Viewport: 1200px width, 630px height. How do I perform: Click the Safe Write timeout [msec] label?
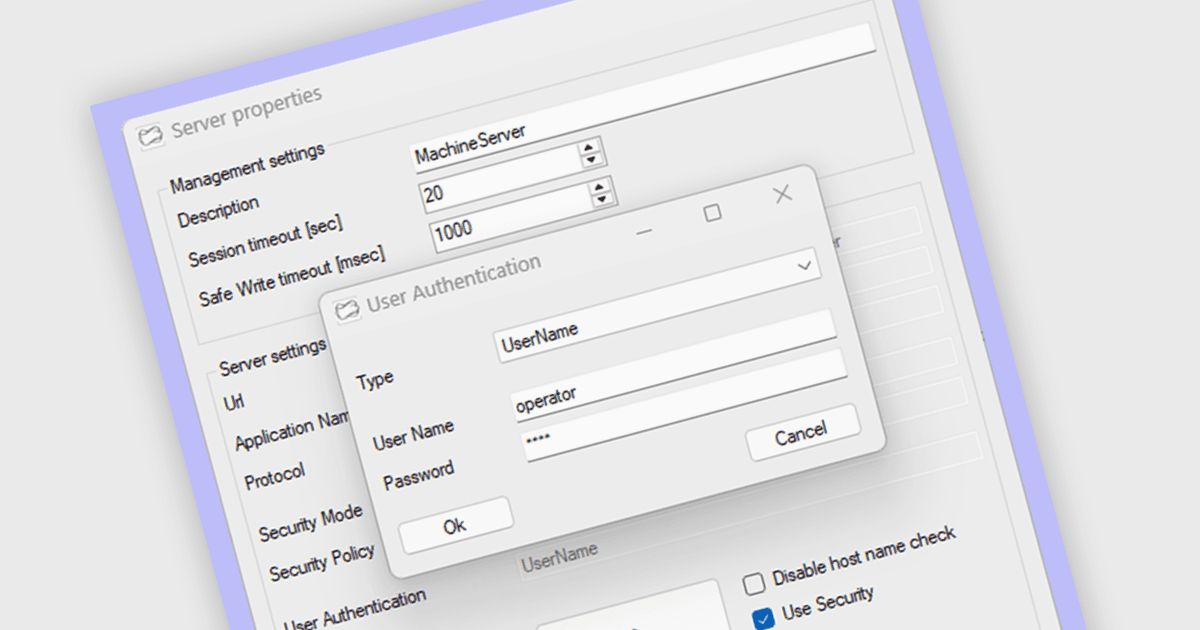click(x=291, y=279)
